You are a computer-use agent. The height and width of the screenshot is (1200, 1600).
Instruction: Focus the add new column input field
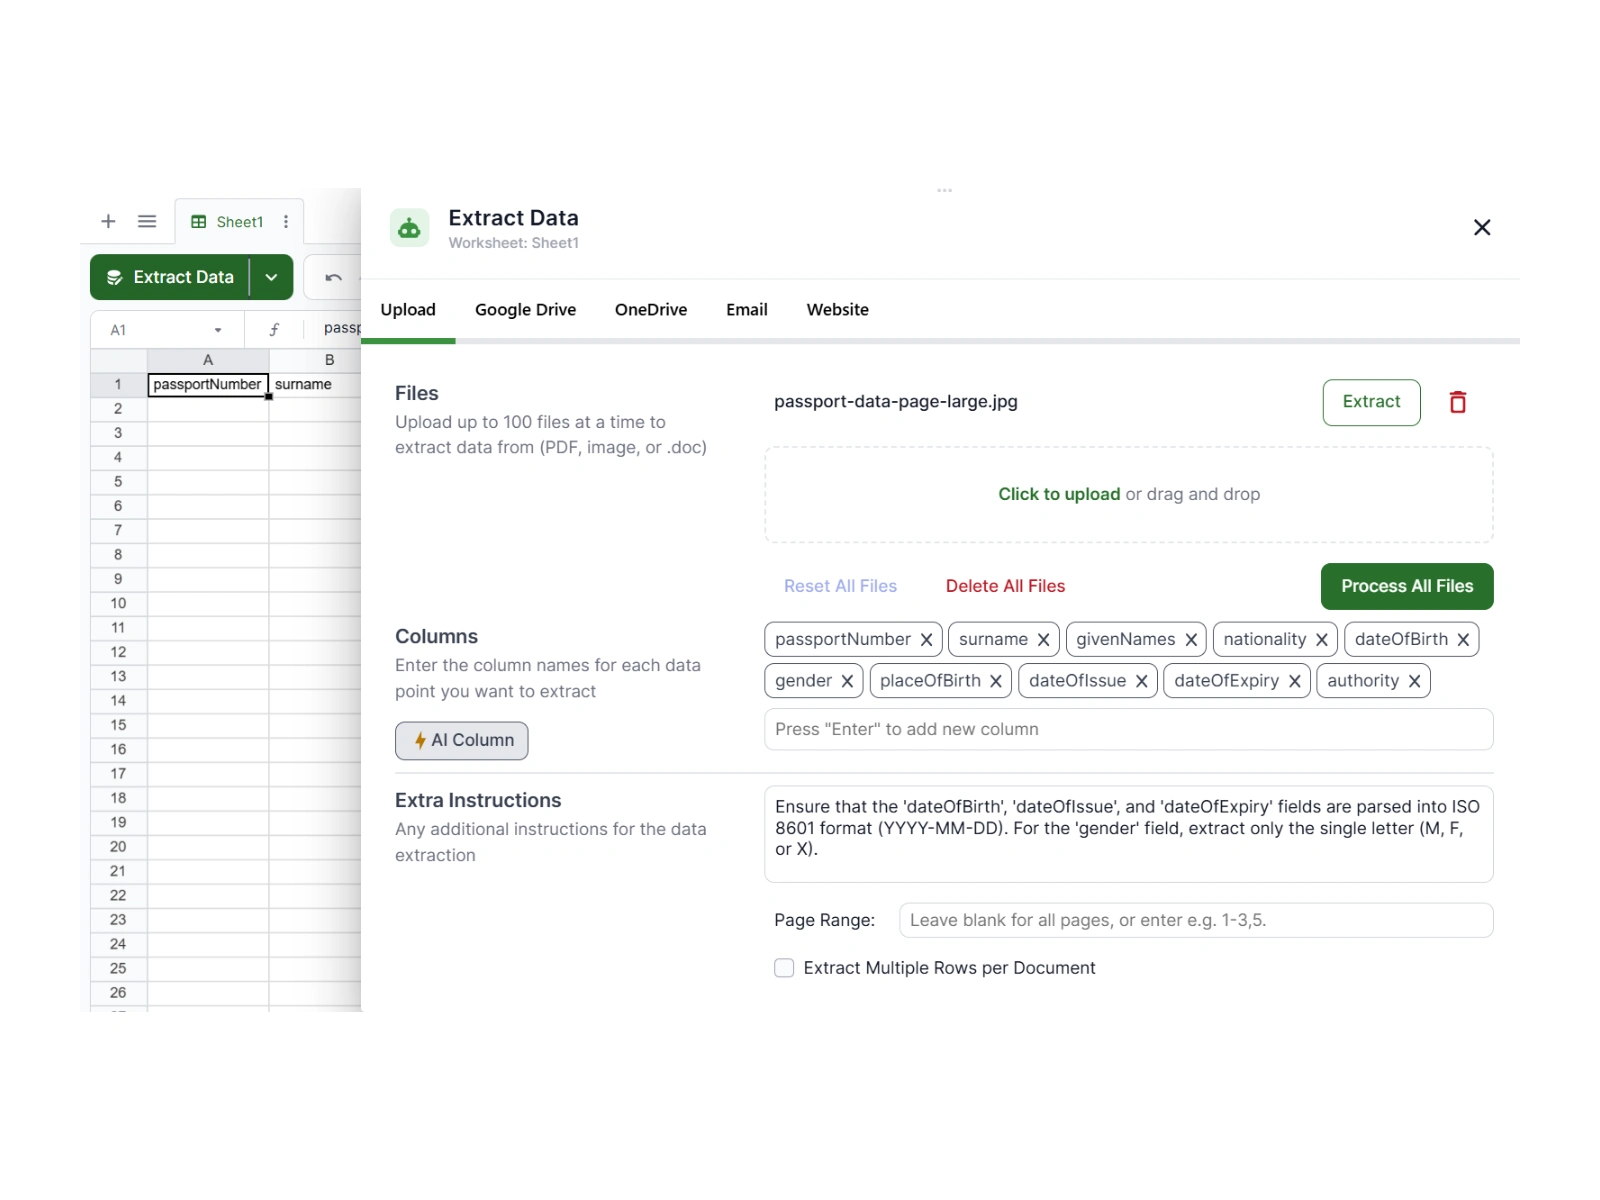pos(1128,729)
